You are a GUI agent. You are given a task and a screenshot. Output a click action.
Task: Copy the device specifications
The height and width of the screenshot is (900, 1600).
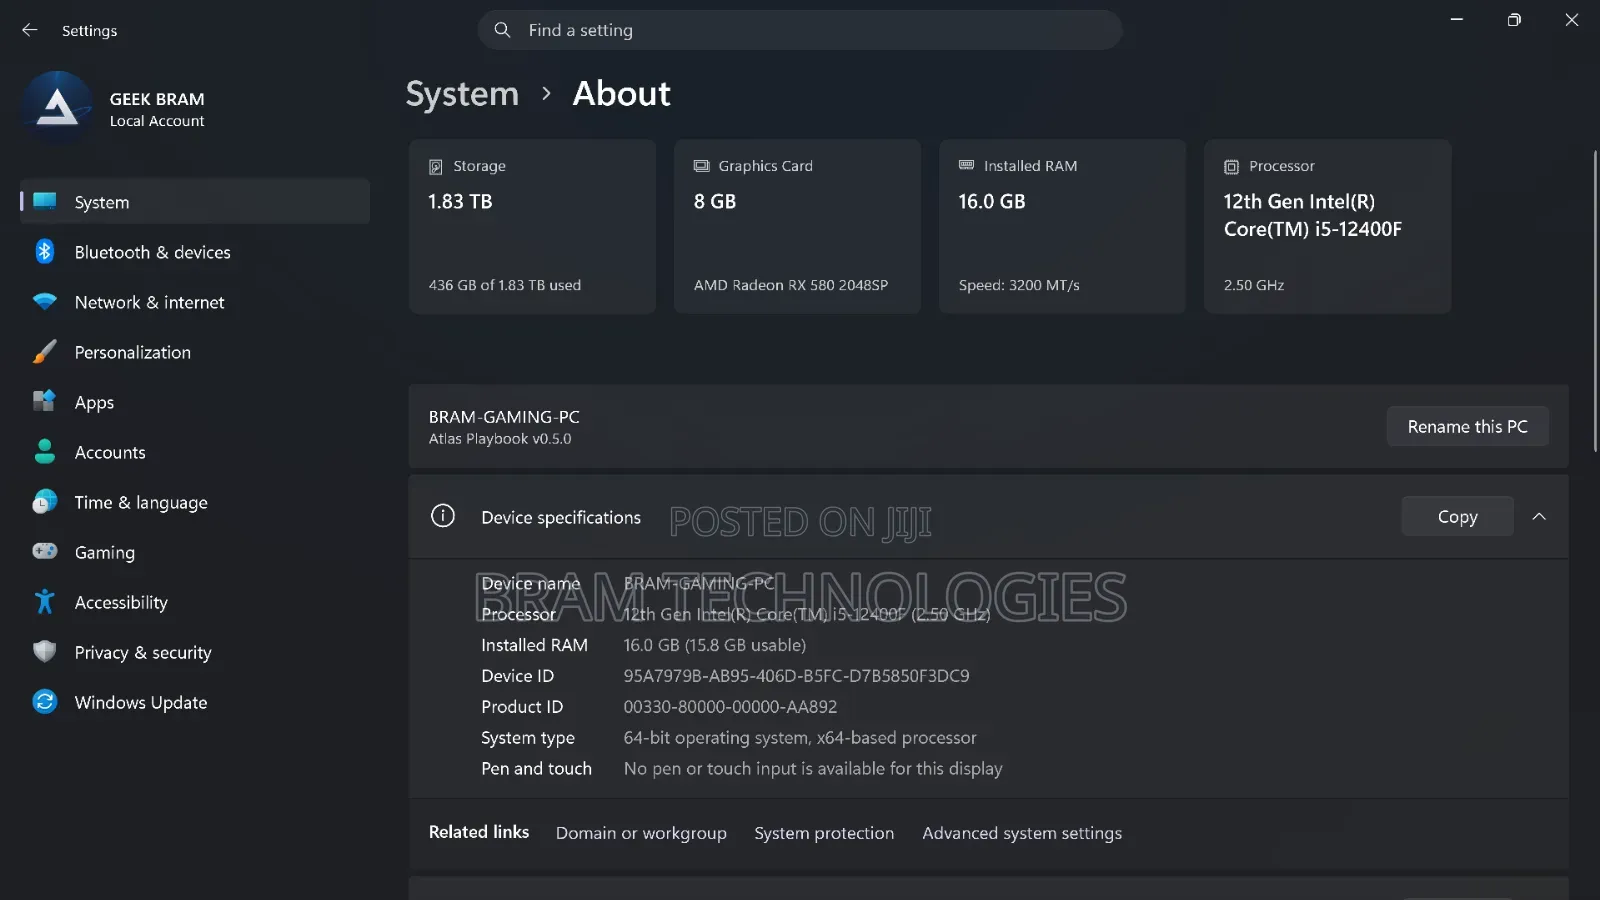tap(1457, 516)
